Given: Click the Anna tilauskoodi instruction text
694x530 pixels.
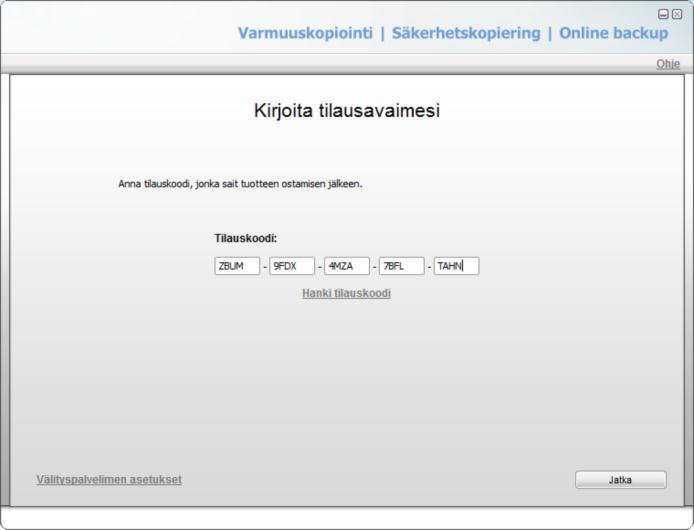Looking at the screenshot, I should pos(240,184).
